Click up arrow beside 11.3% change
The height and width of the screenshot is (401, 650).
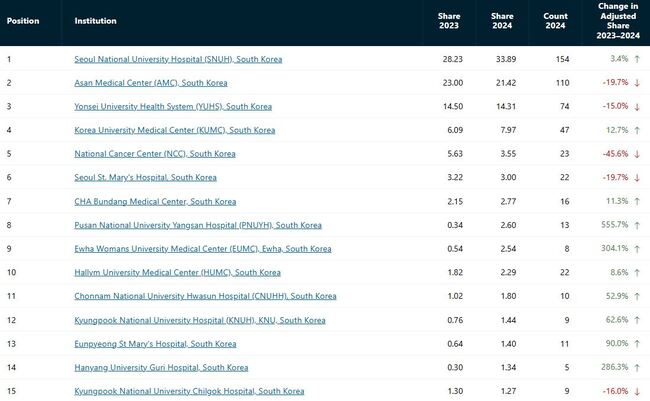[x=637, y=202]
